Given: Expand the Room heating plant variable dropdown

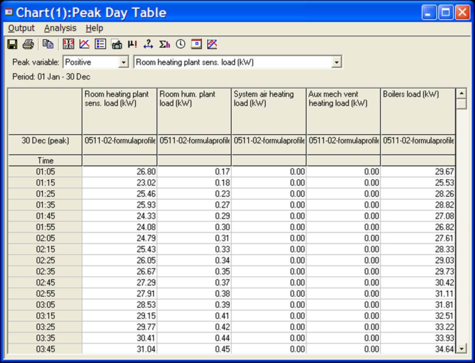Looking at the screenshot, I should coord(337,62).
